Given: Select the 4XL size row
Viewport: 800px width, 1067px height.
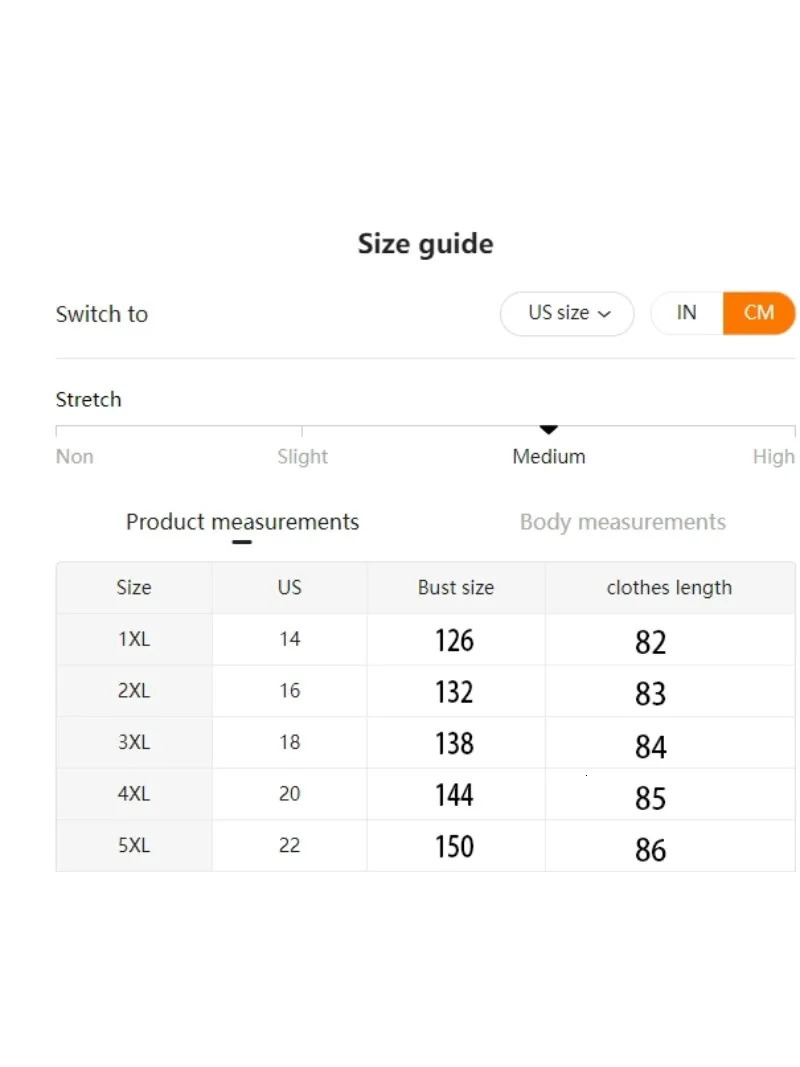Looking at the screenshot, I should (x=134, y=794).
